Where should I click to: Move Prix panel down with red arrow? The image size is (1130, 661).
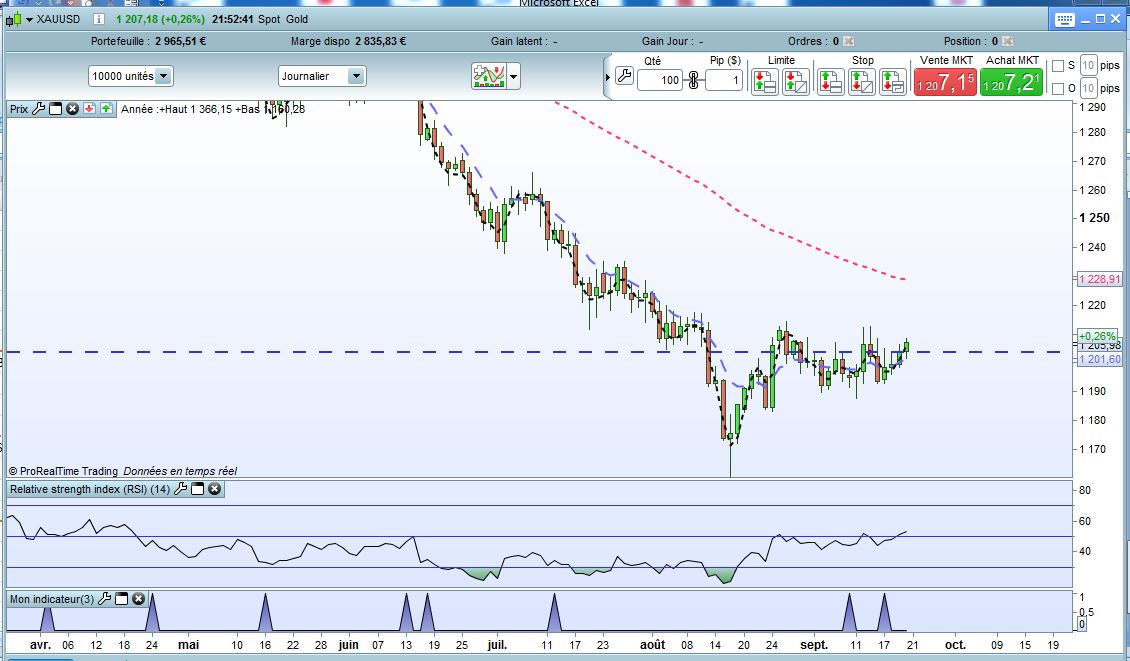89,109
